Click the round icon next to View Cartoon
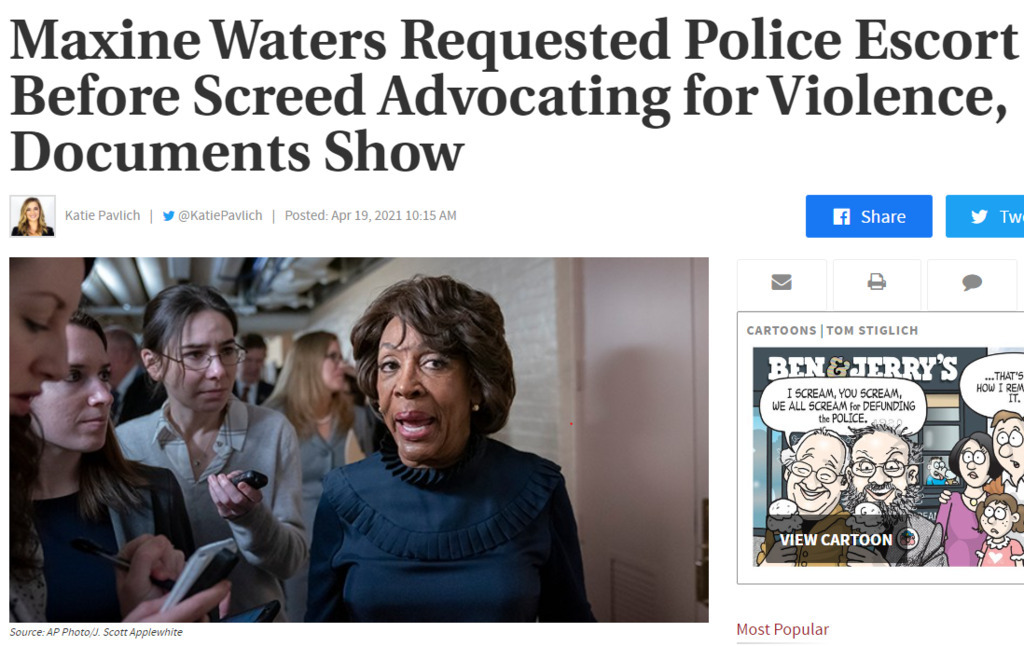The height and width of the screenshot is (646, 1024). pos(908,539)
